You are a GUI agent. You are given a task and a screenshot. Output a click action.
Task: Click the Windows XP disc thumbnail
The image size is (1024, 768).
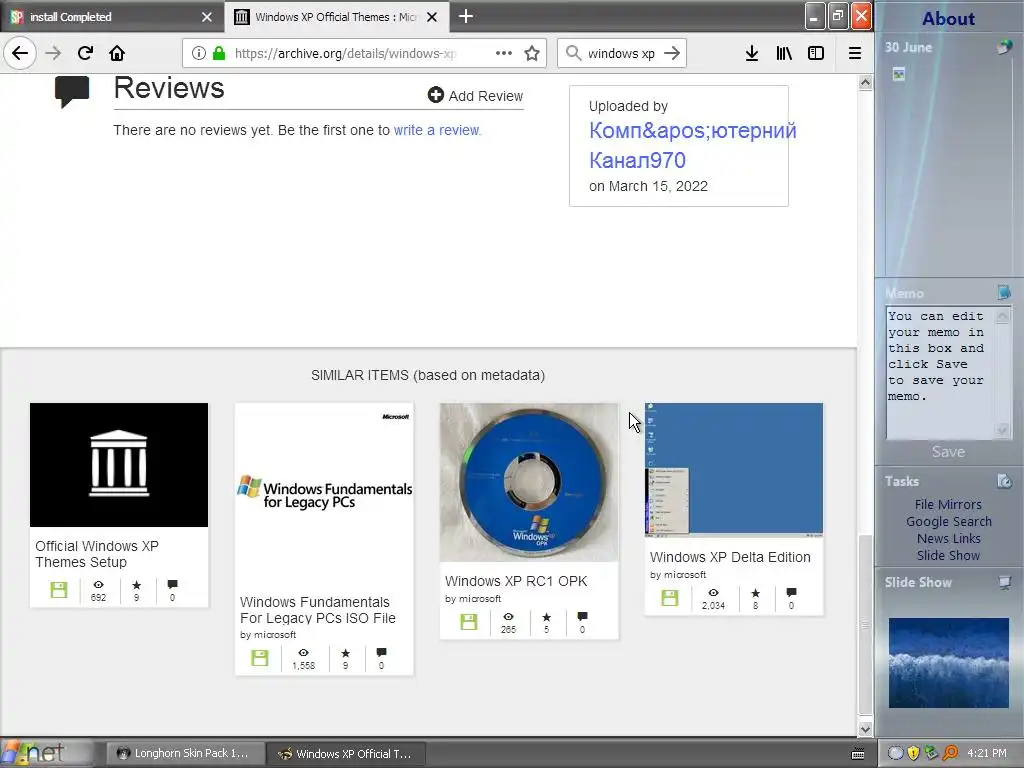coord(529,482)
